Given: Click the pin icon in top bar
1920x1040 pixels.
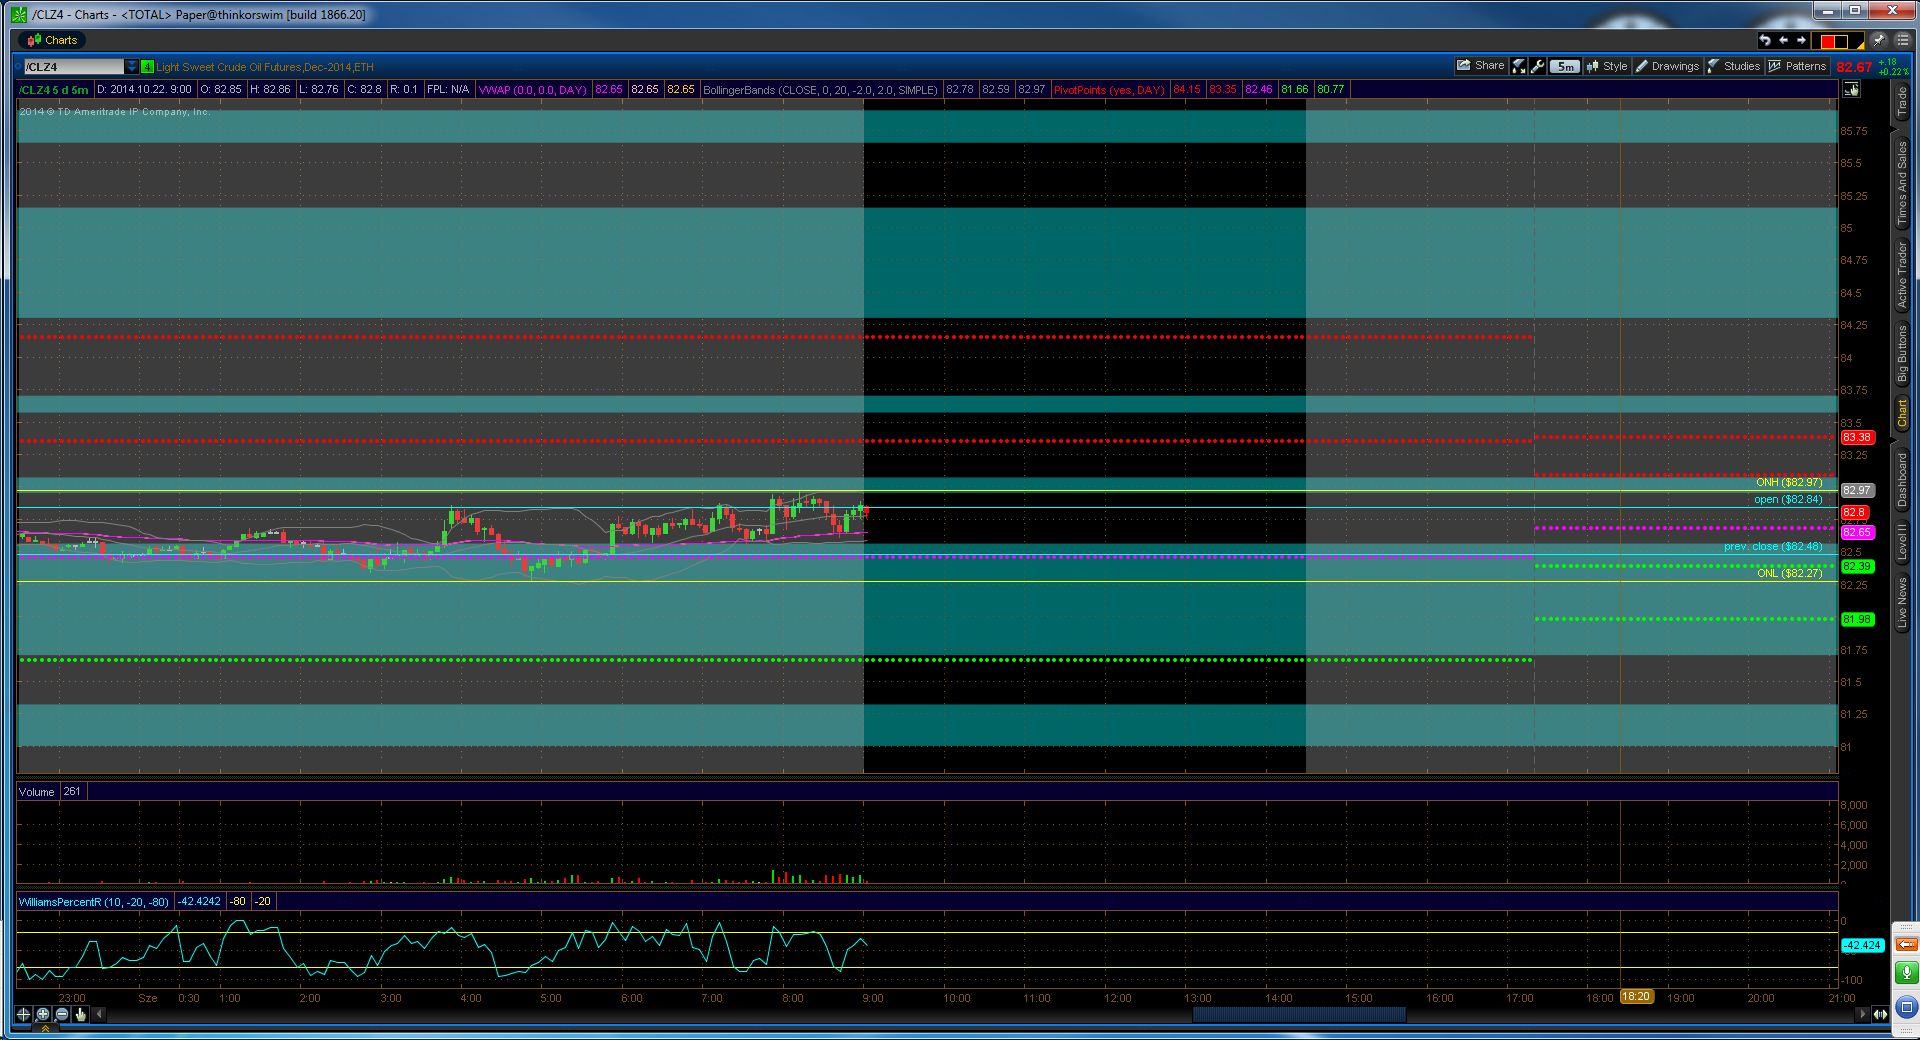Looking at the screenshot, I should [1878, 40].
